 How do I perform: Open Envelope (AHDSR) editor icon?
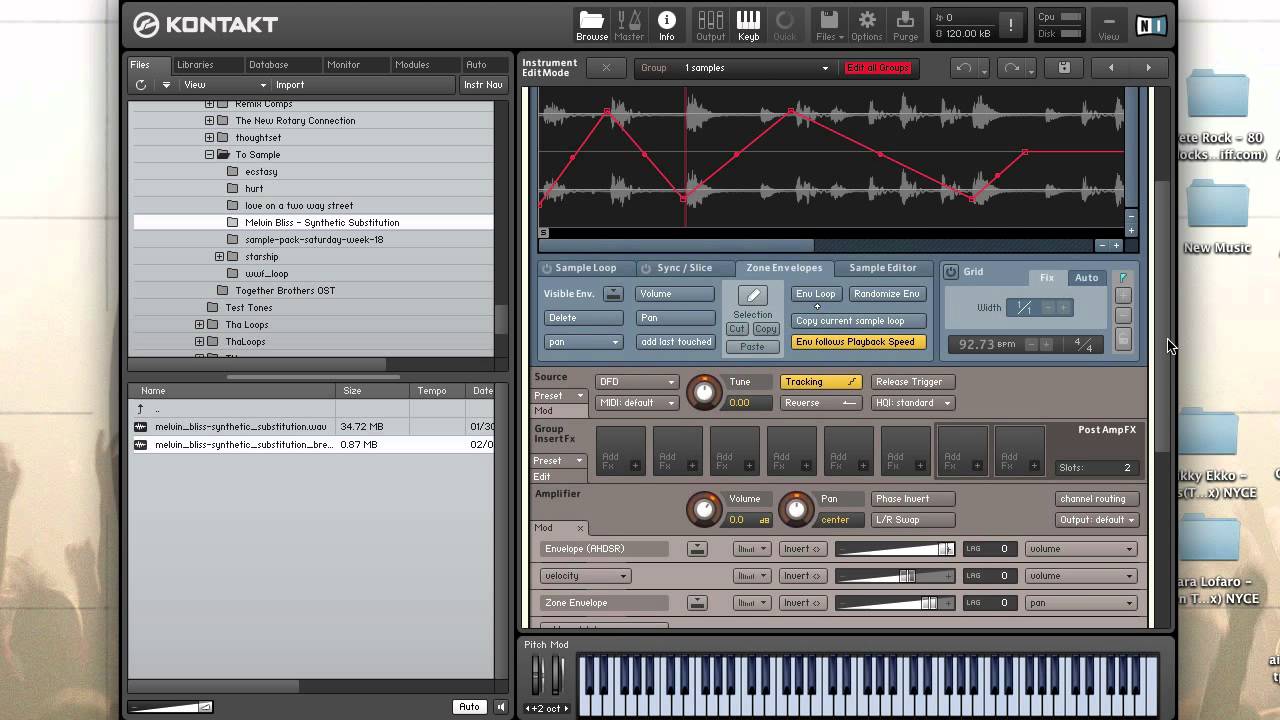point(697,549)
